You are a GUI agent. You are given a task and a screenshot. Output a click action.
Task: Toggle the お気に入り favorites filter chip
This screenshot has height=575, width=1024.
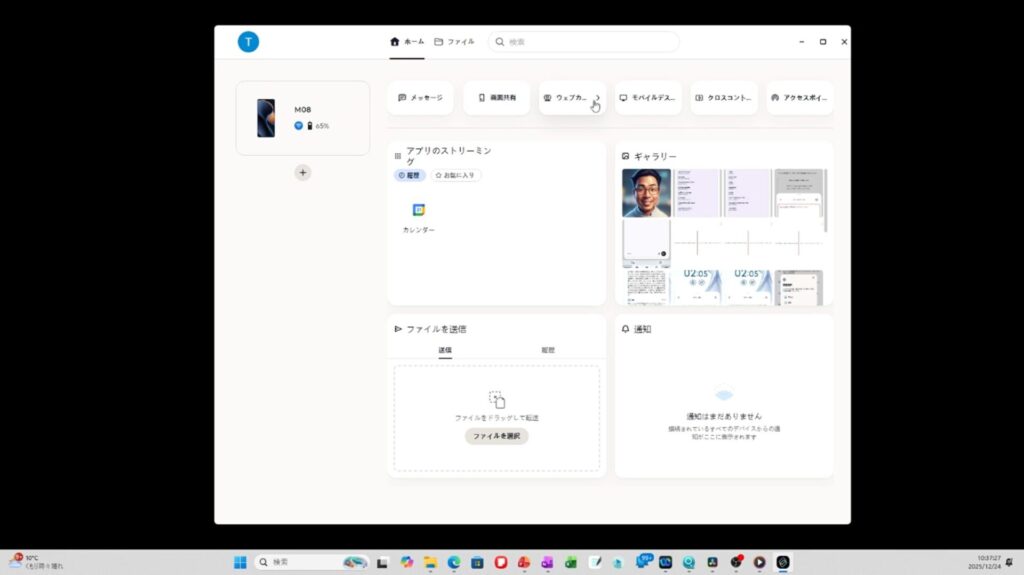coord(456,175)
